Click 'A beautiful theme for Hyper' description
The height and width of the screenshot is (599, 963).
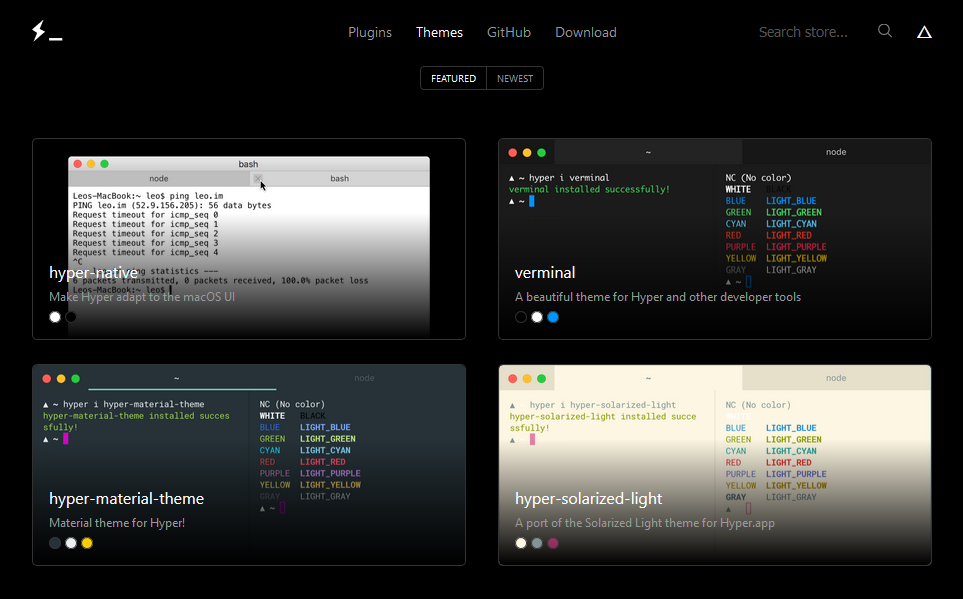pos(658,297)
